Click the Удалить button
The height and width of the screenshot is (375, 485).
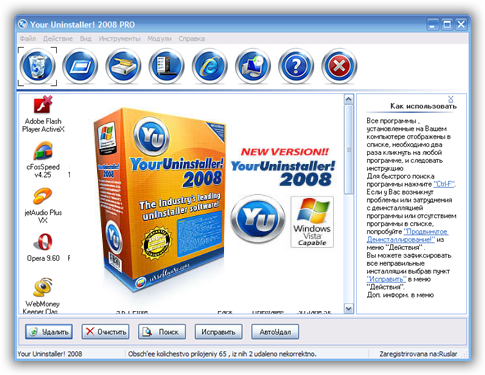tap(49, 332)
